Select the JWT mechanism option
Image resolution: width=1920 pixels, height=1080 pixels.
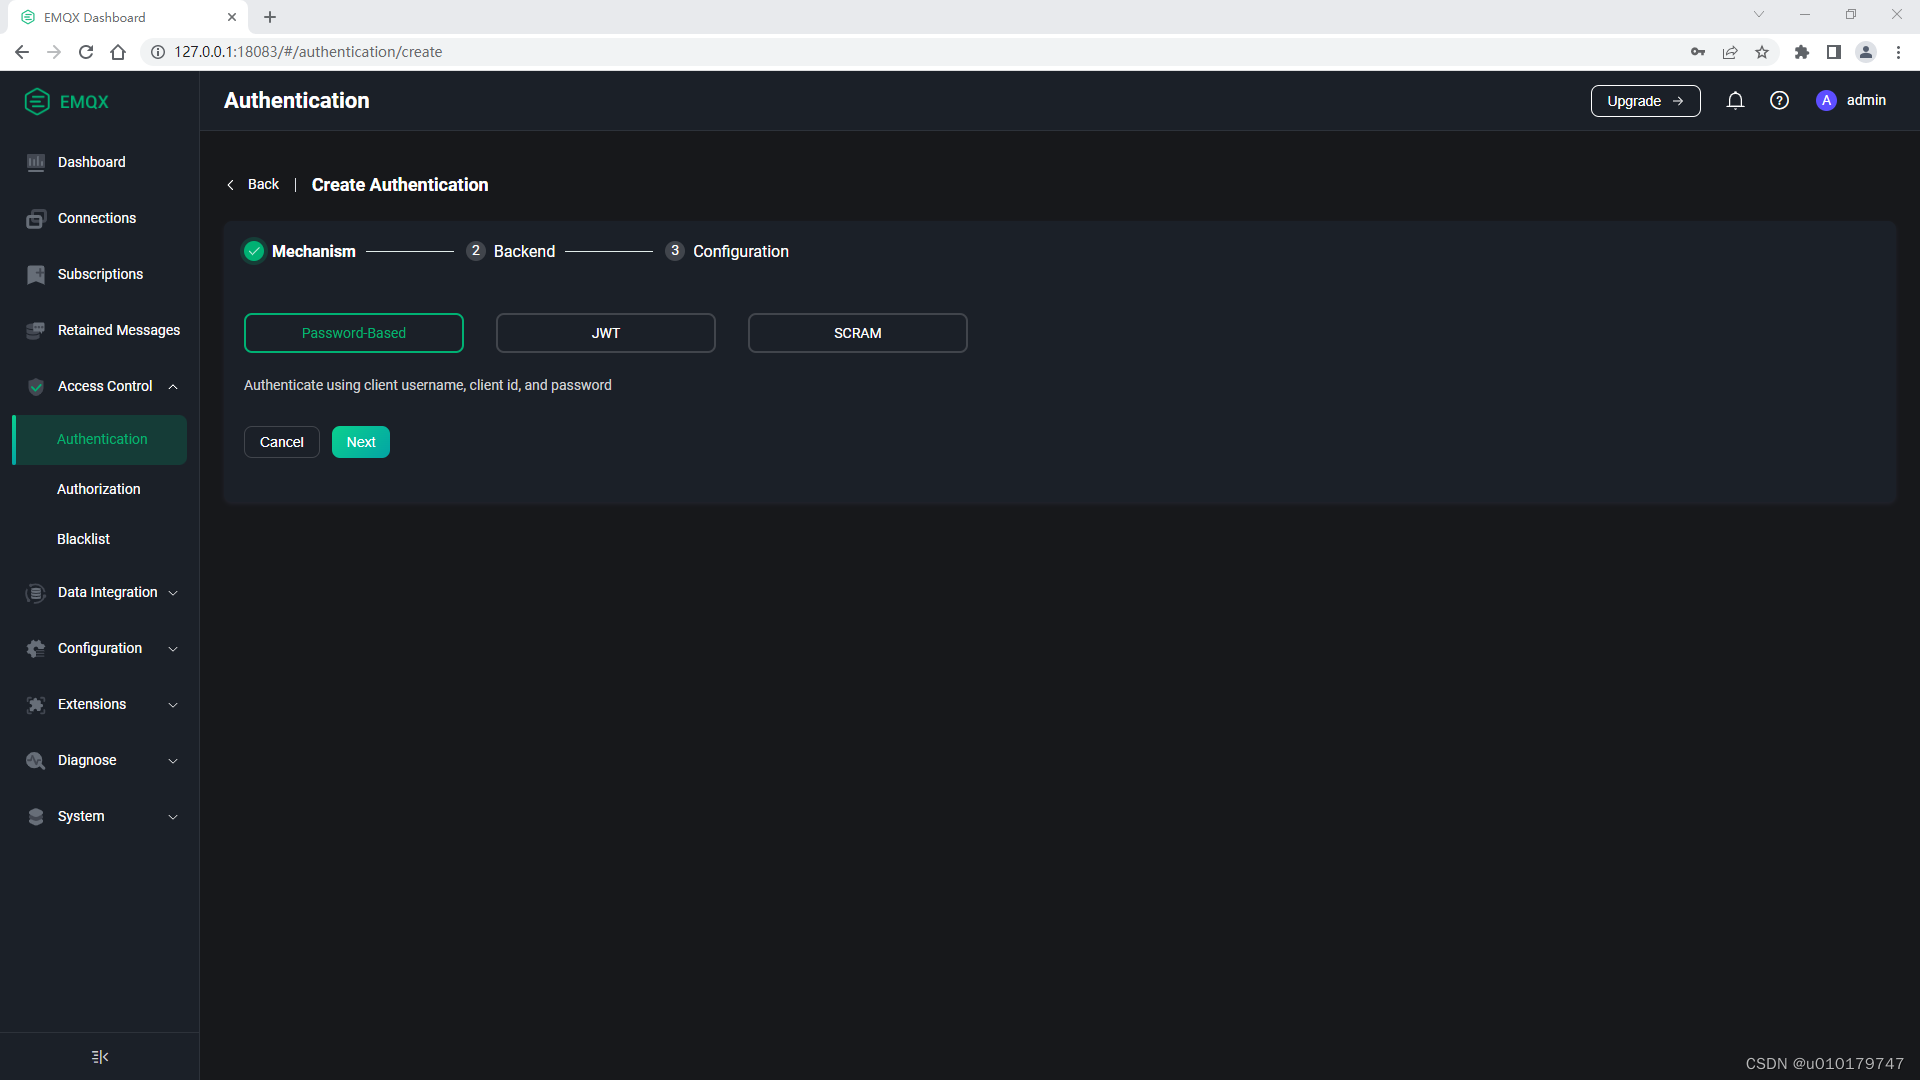pos(606,333)
